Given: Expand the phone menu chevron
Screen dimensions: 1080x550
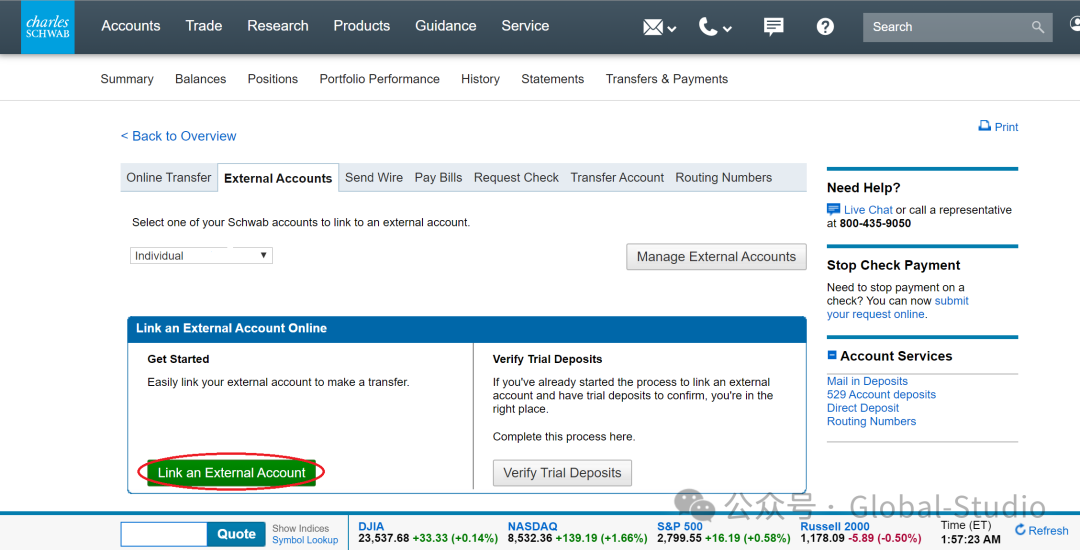Looking at the screenshot, I should click(727, 29).
